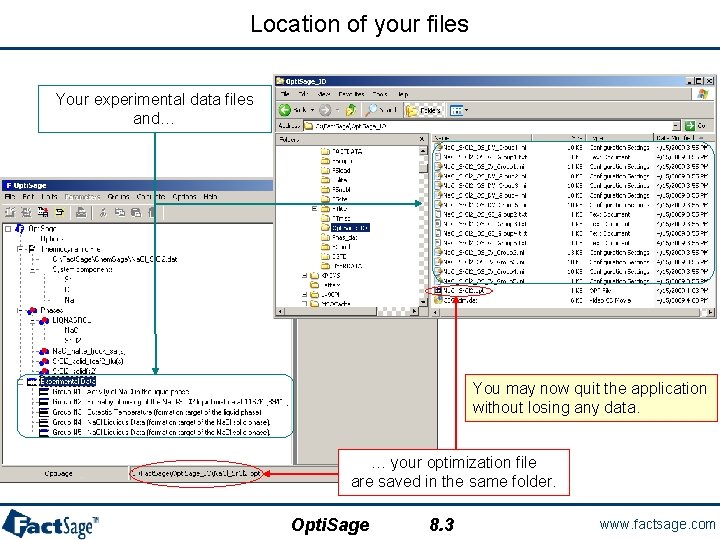720x540 pixels.
Task: Open the Favorites menu in Explorer window
Action: 351,94
